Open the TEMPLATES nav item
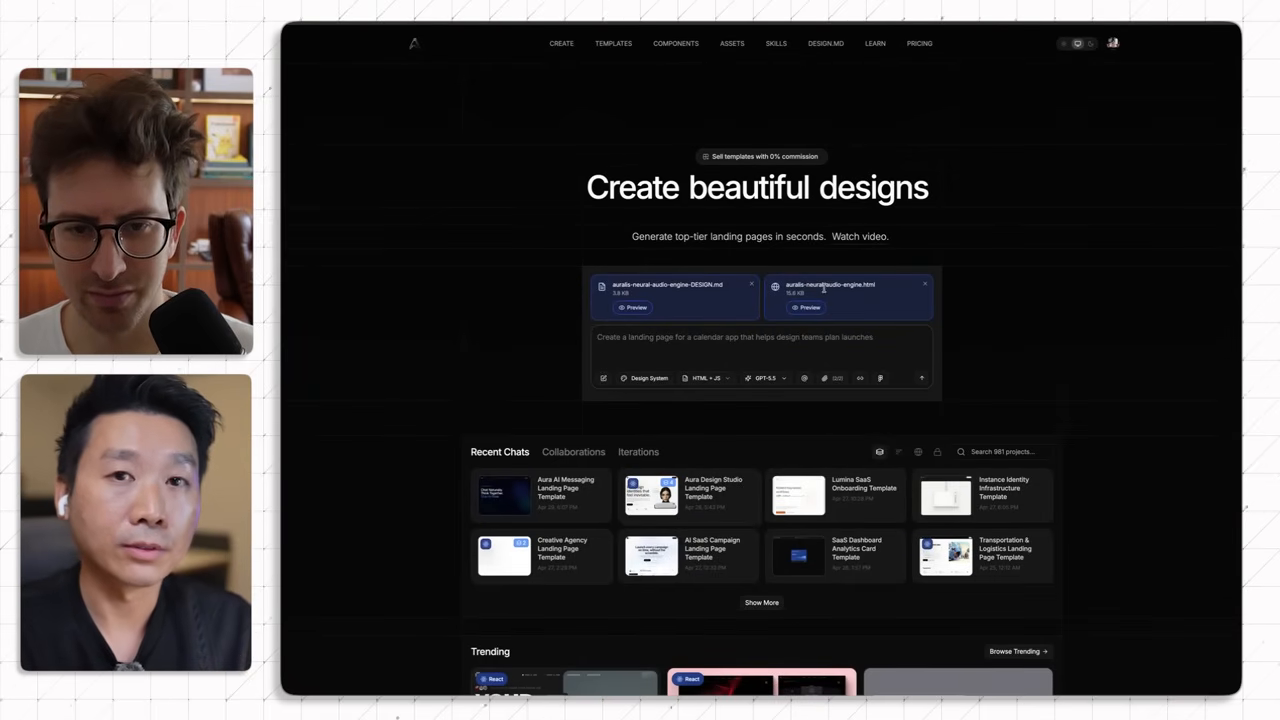 (613, 44)
